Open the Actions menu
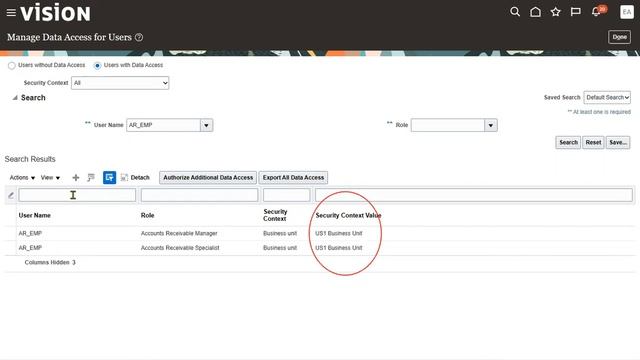The image size is (640, 360). 22,178
